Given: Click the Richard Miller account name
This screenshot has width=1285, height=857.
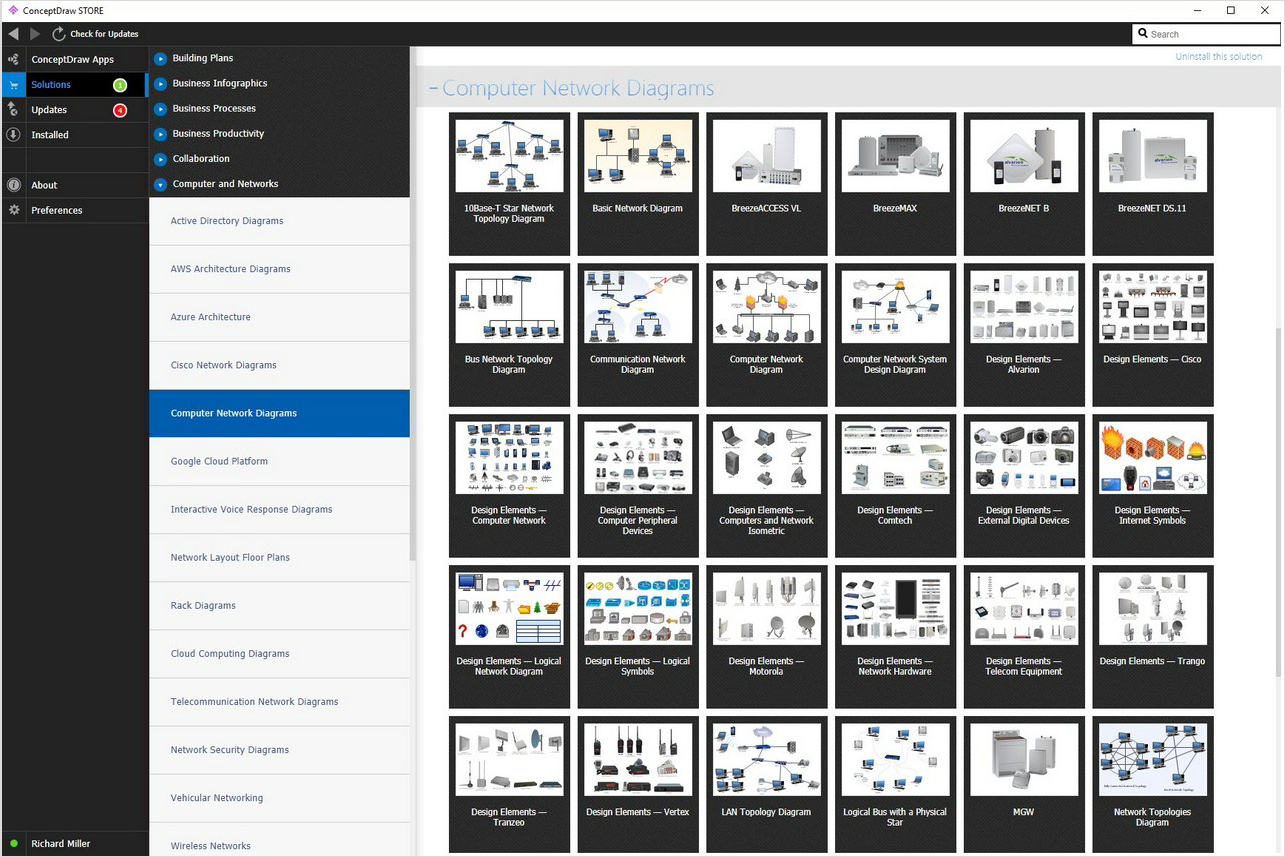Looking at the screenshot, I should 61,844.
